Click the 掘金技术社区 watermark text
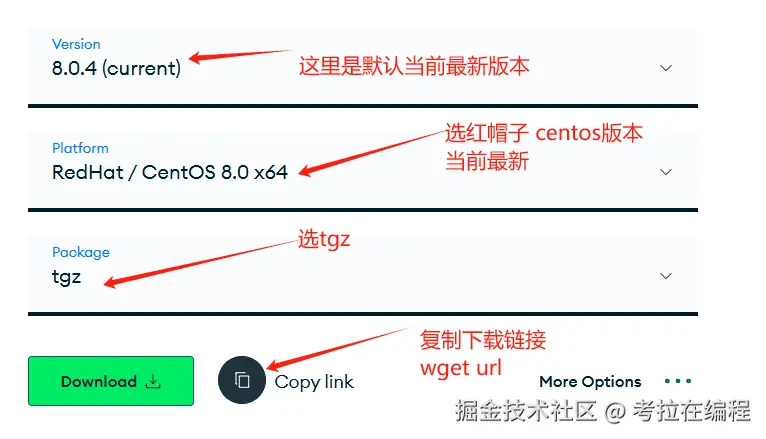766x439 pixels. pos(526,411)
